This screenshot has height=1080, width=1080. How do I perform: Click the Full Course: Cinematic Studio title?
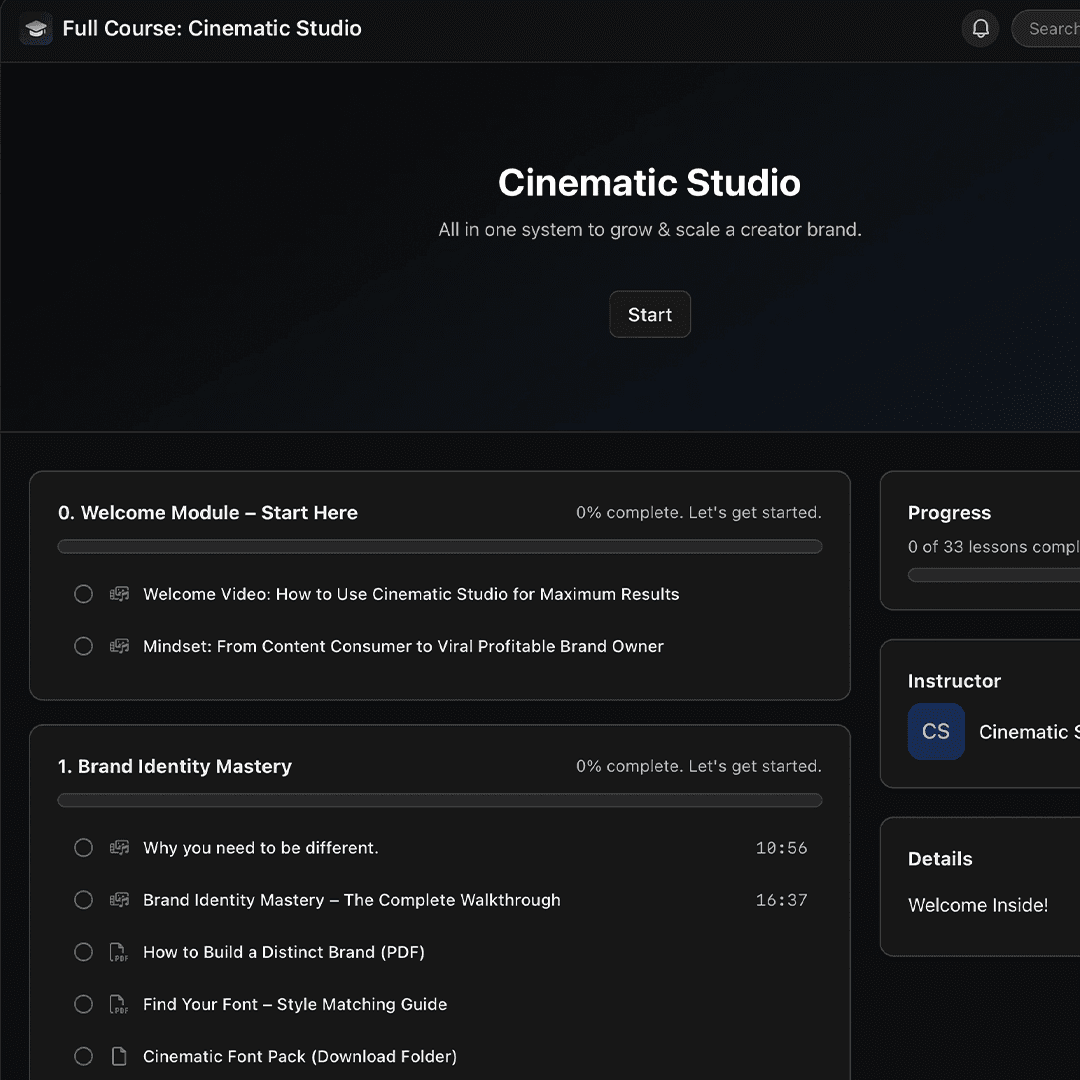click(x=212, y=28)
